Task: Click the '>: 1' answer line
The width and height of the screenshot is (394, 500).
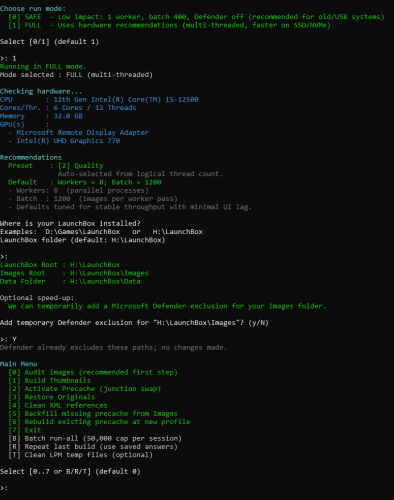Action: 8,58
